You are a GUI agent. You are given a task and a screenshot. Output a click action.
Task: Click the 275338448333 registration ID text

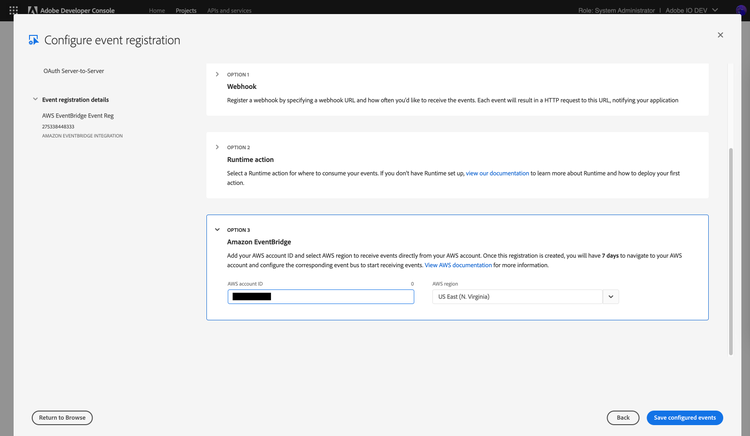click(58, 127)
